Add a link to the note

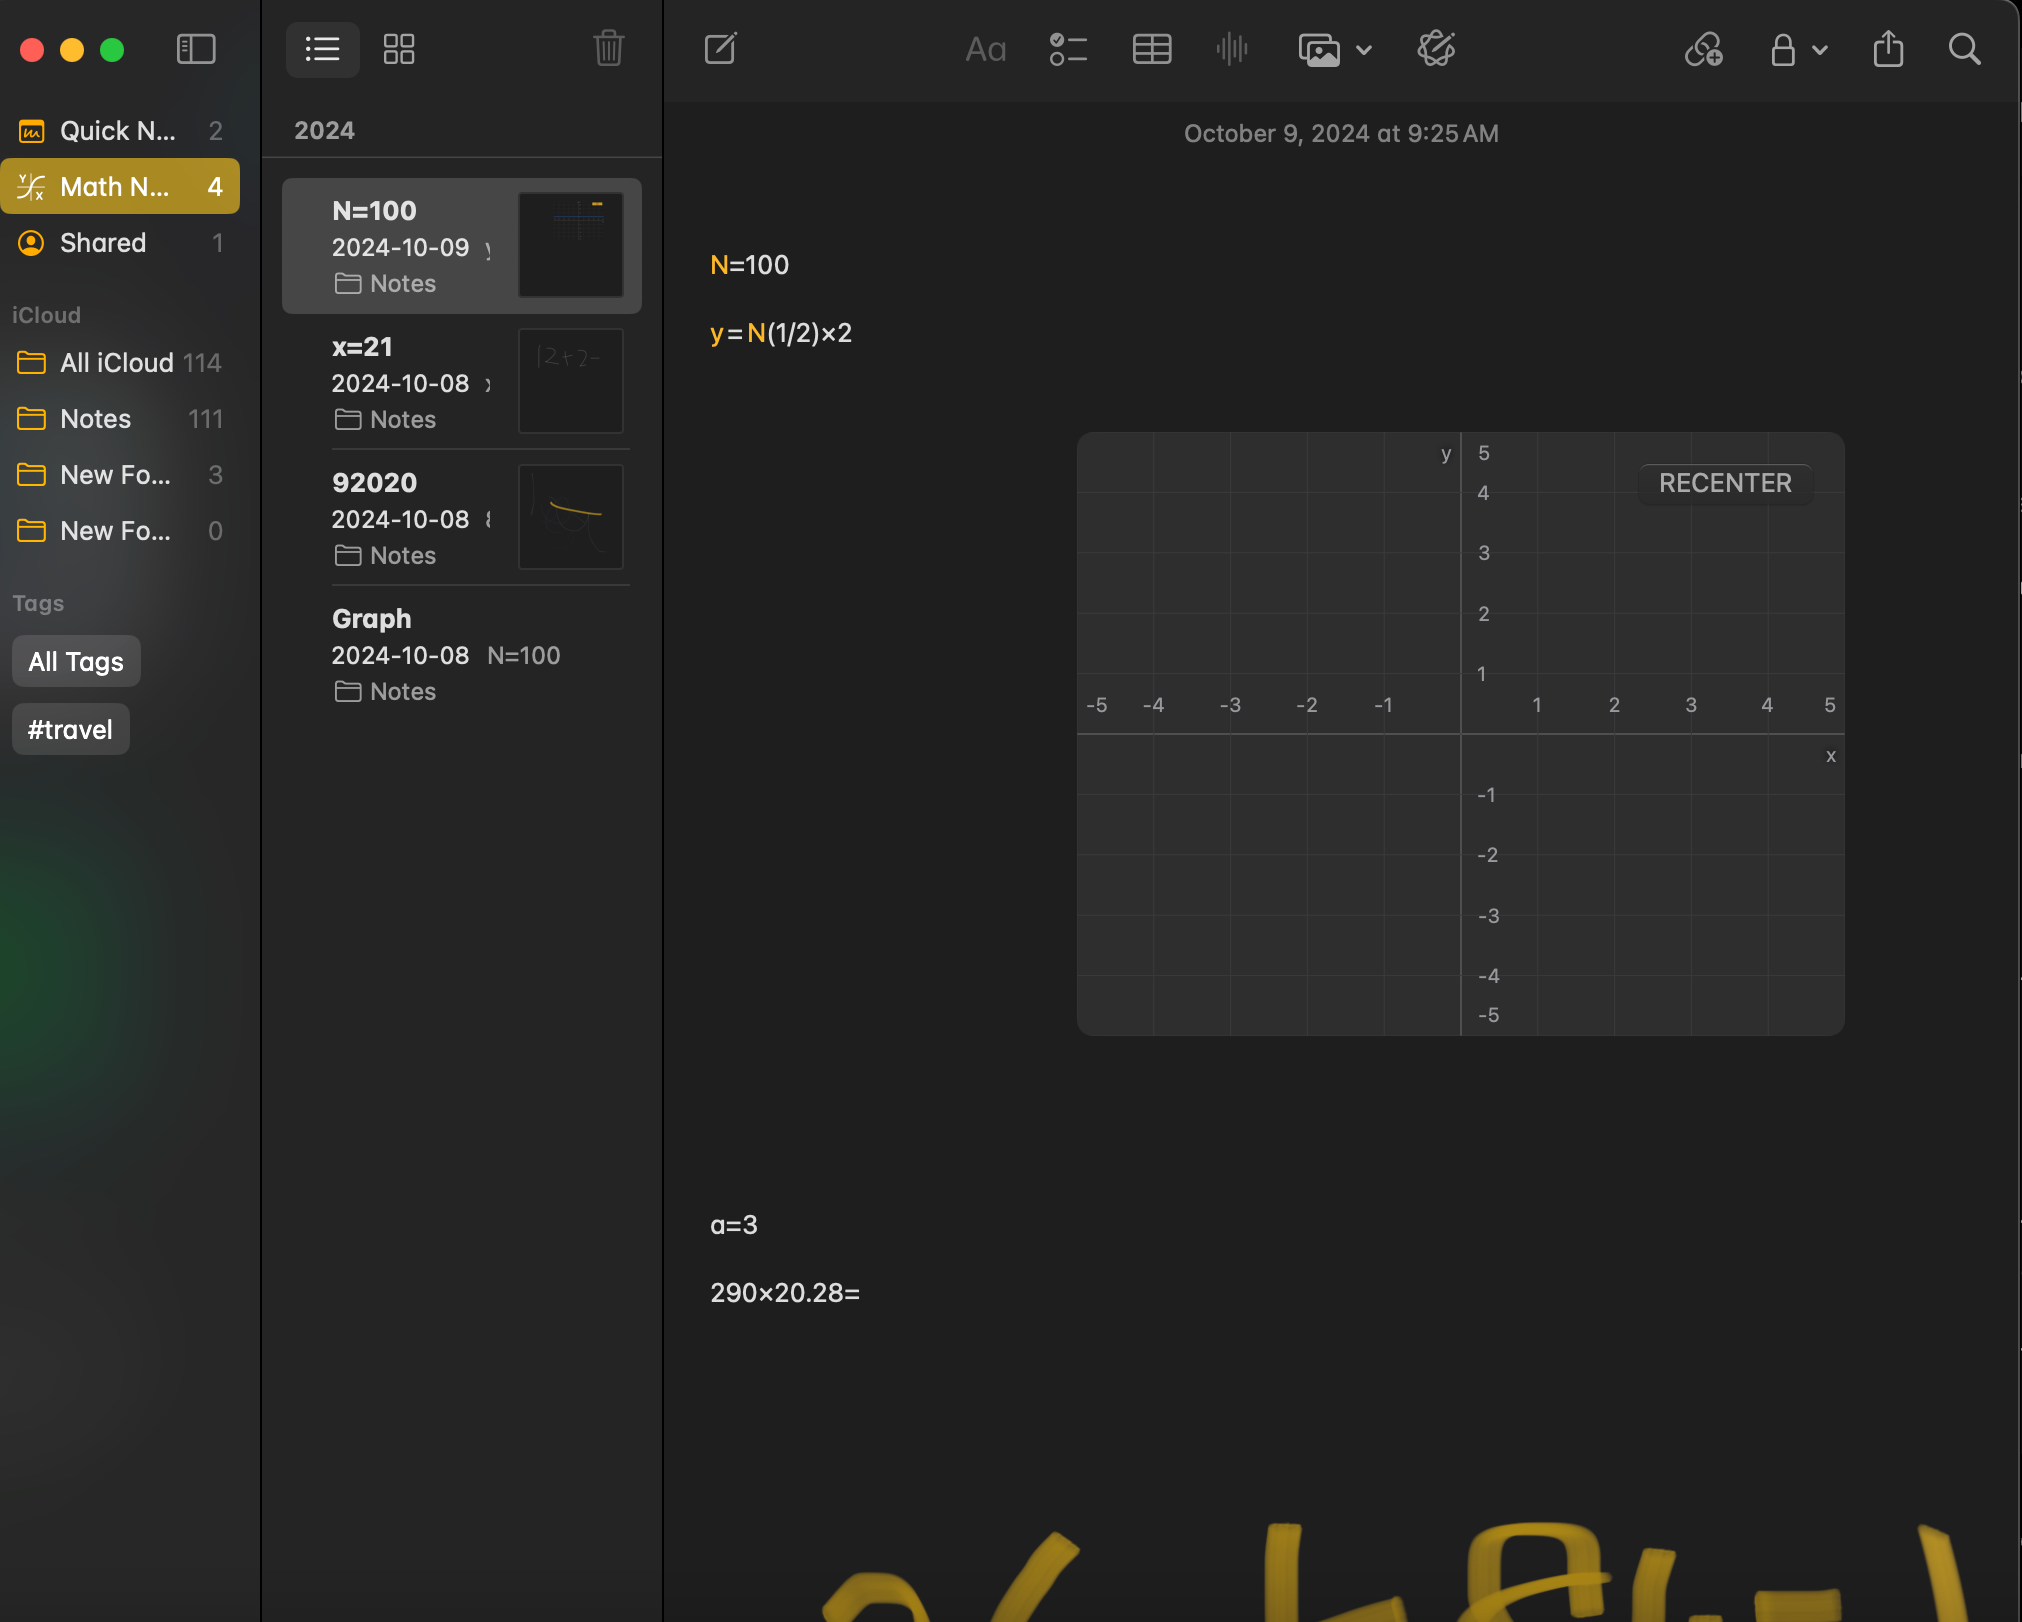click(x=1703, y=49)
